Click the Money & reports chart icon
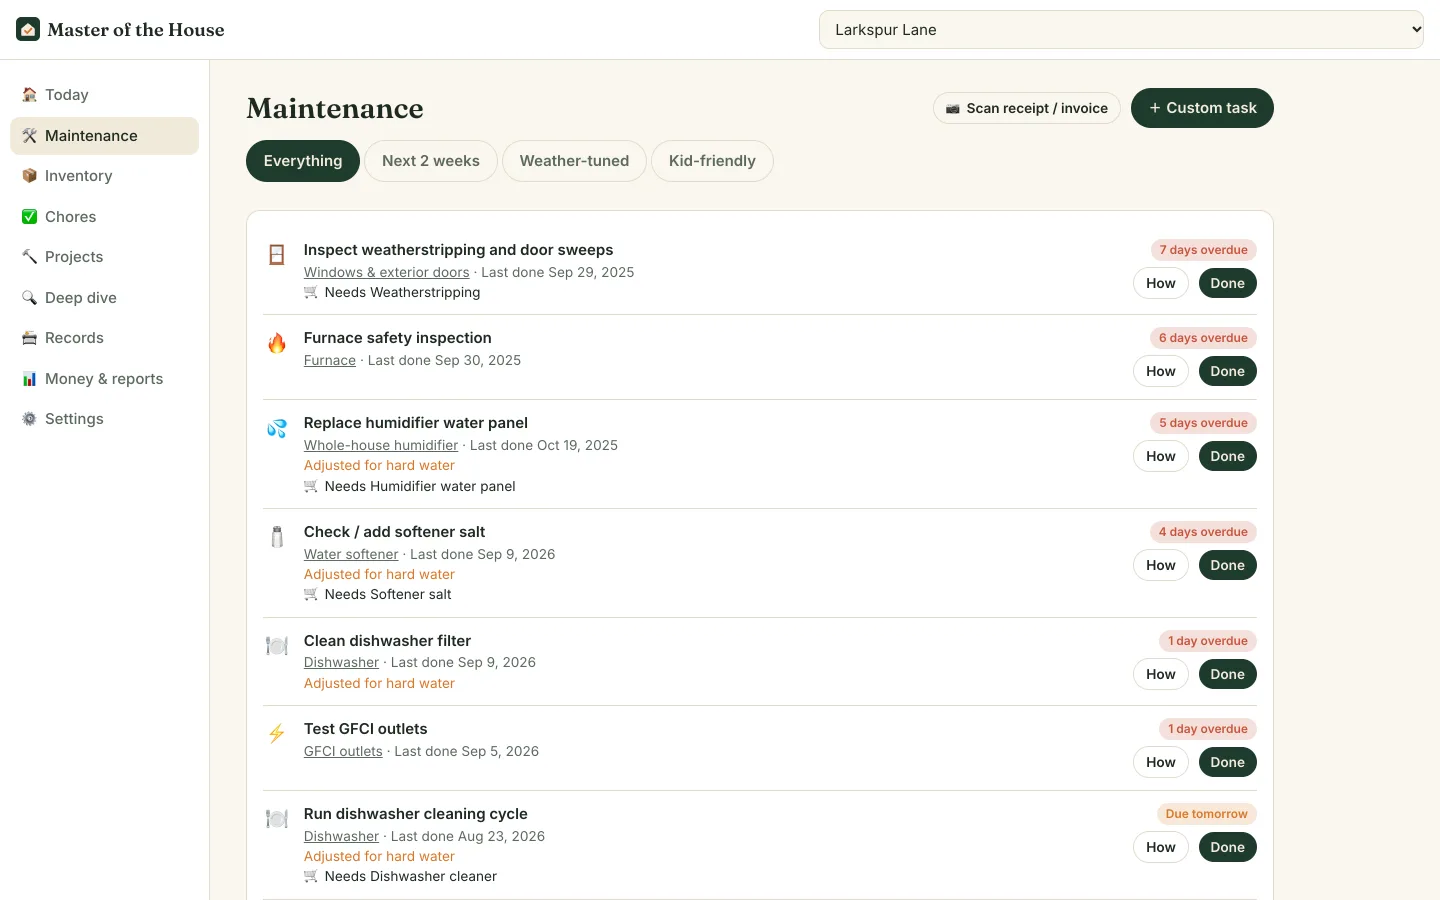 (x=29, y=379)
